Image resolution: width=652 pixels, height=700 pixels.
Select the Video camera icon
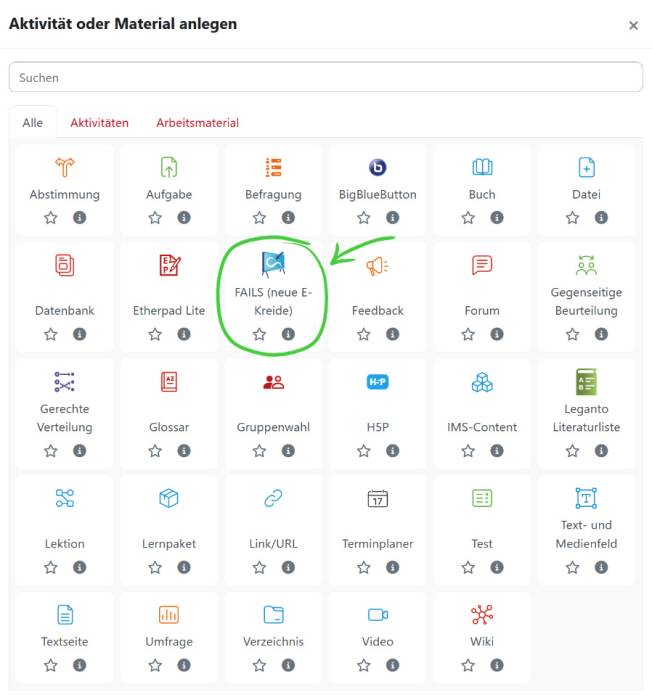click(378, 614)
